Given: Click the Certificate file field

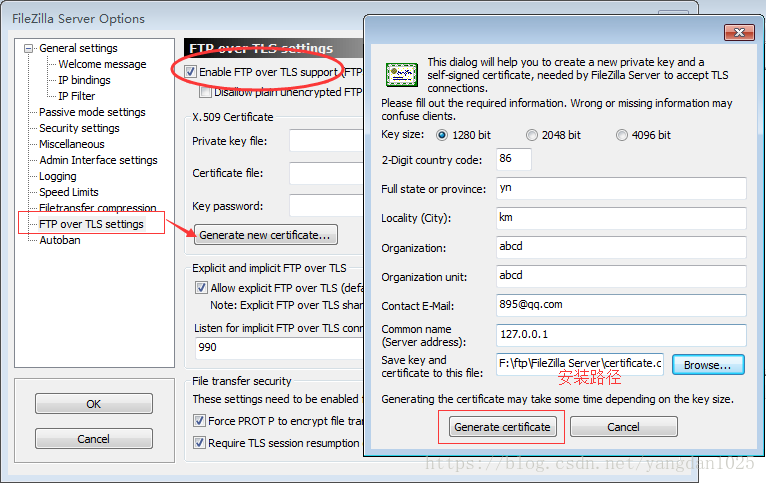Looking at the screenshot, I should (x=326, y=173).
